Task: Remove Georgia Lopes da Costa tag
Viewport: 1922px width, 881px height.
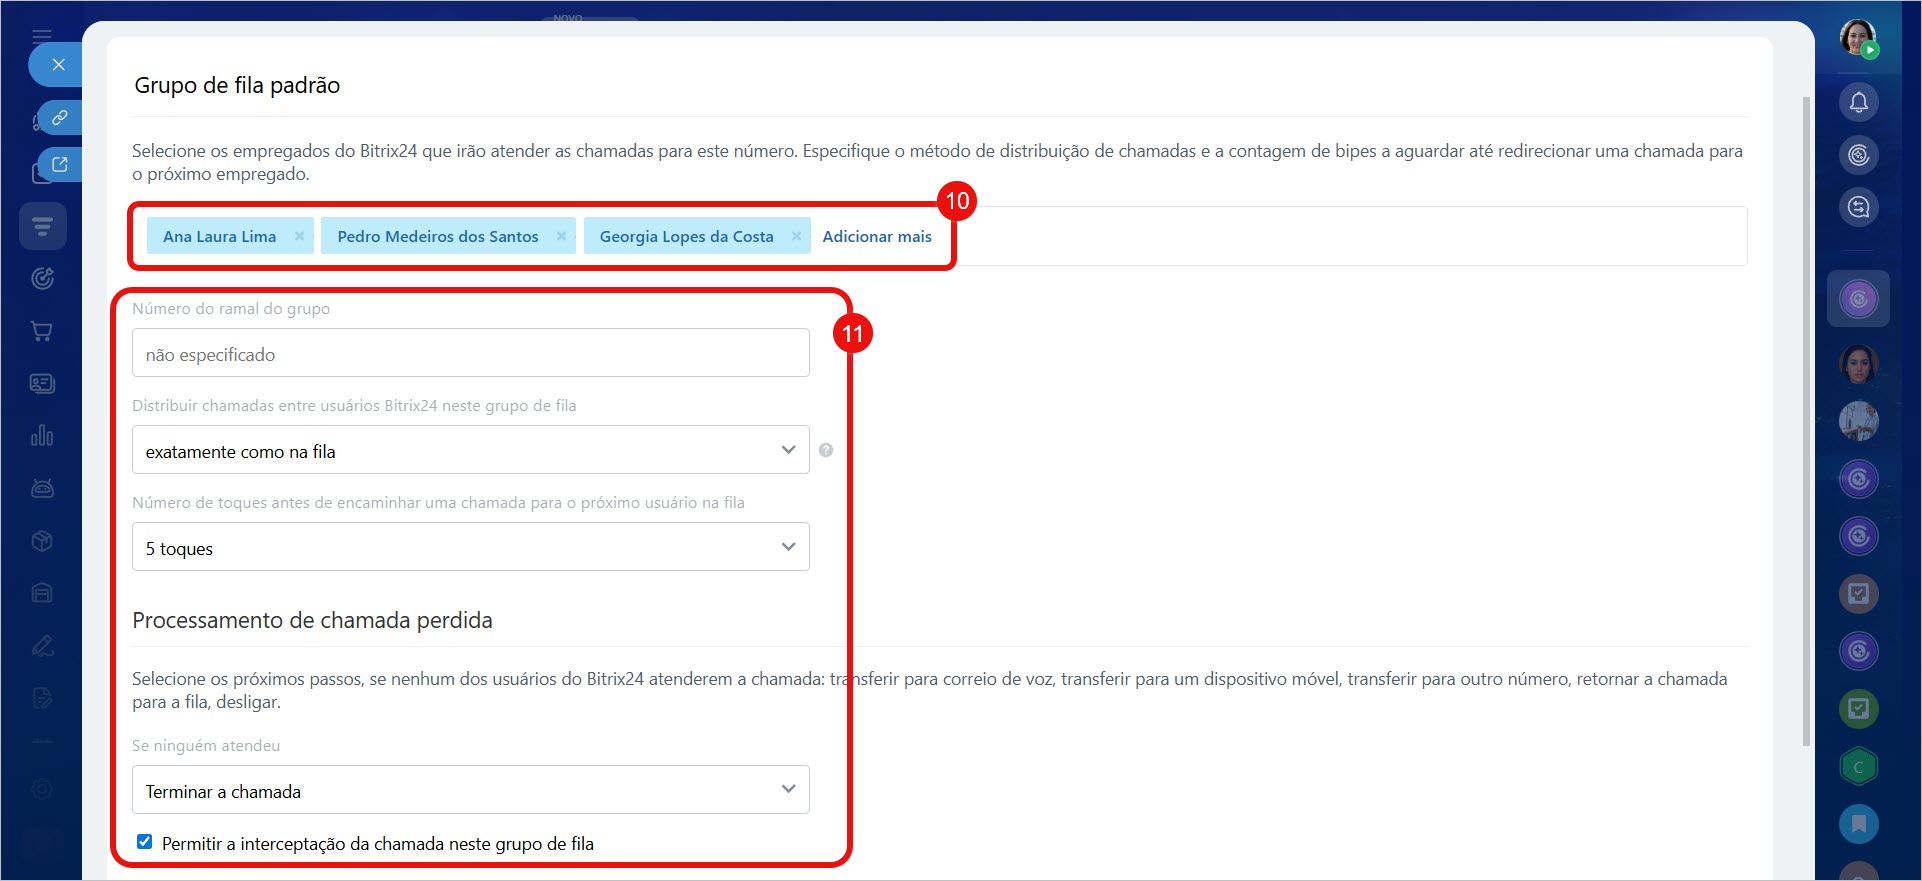Action: [x=796, y=236]
